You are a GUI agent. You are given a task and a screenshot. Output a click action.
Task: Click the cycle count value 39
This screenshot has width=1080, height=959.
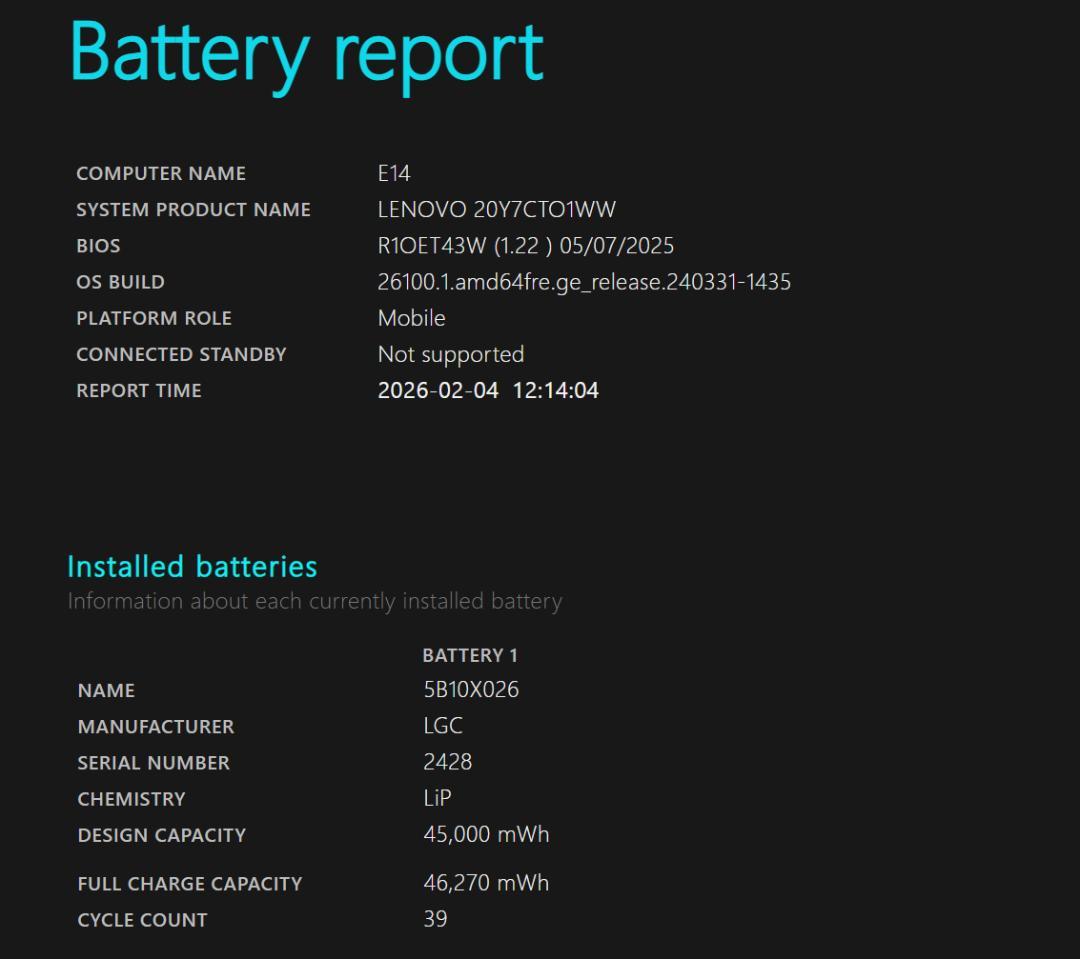tap(435, 919)
